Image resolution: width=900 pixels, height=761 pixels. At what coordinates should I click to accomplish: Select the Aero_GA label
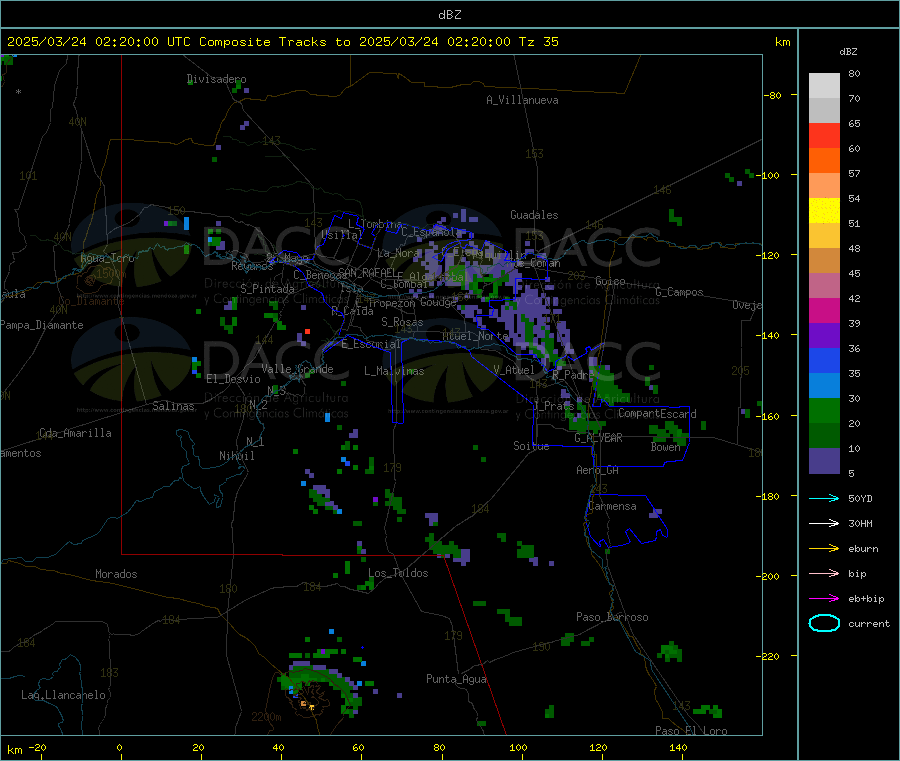(598, 470)
